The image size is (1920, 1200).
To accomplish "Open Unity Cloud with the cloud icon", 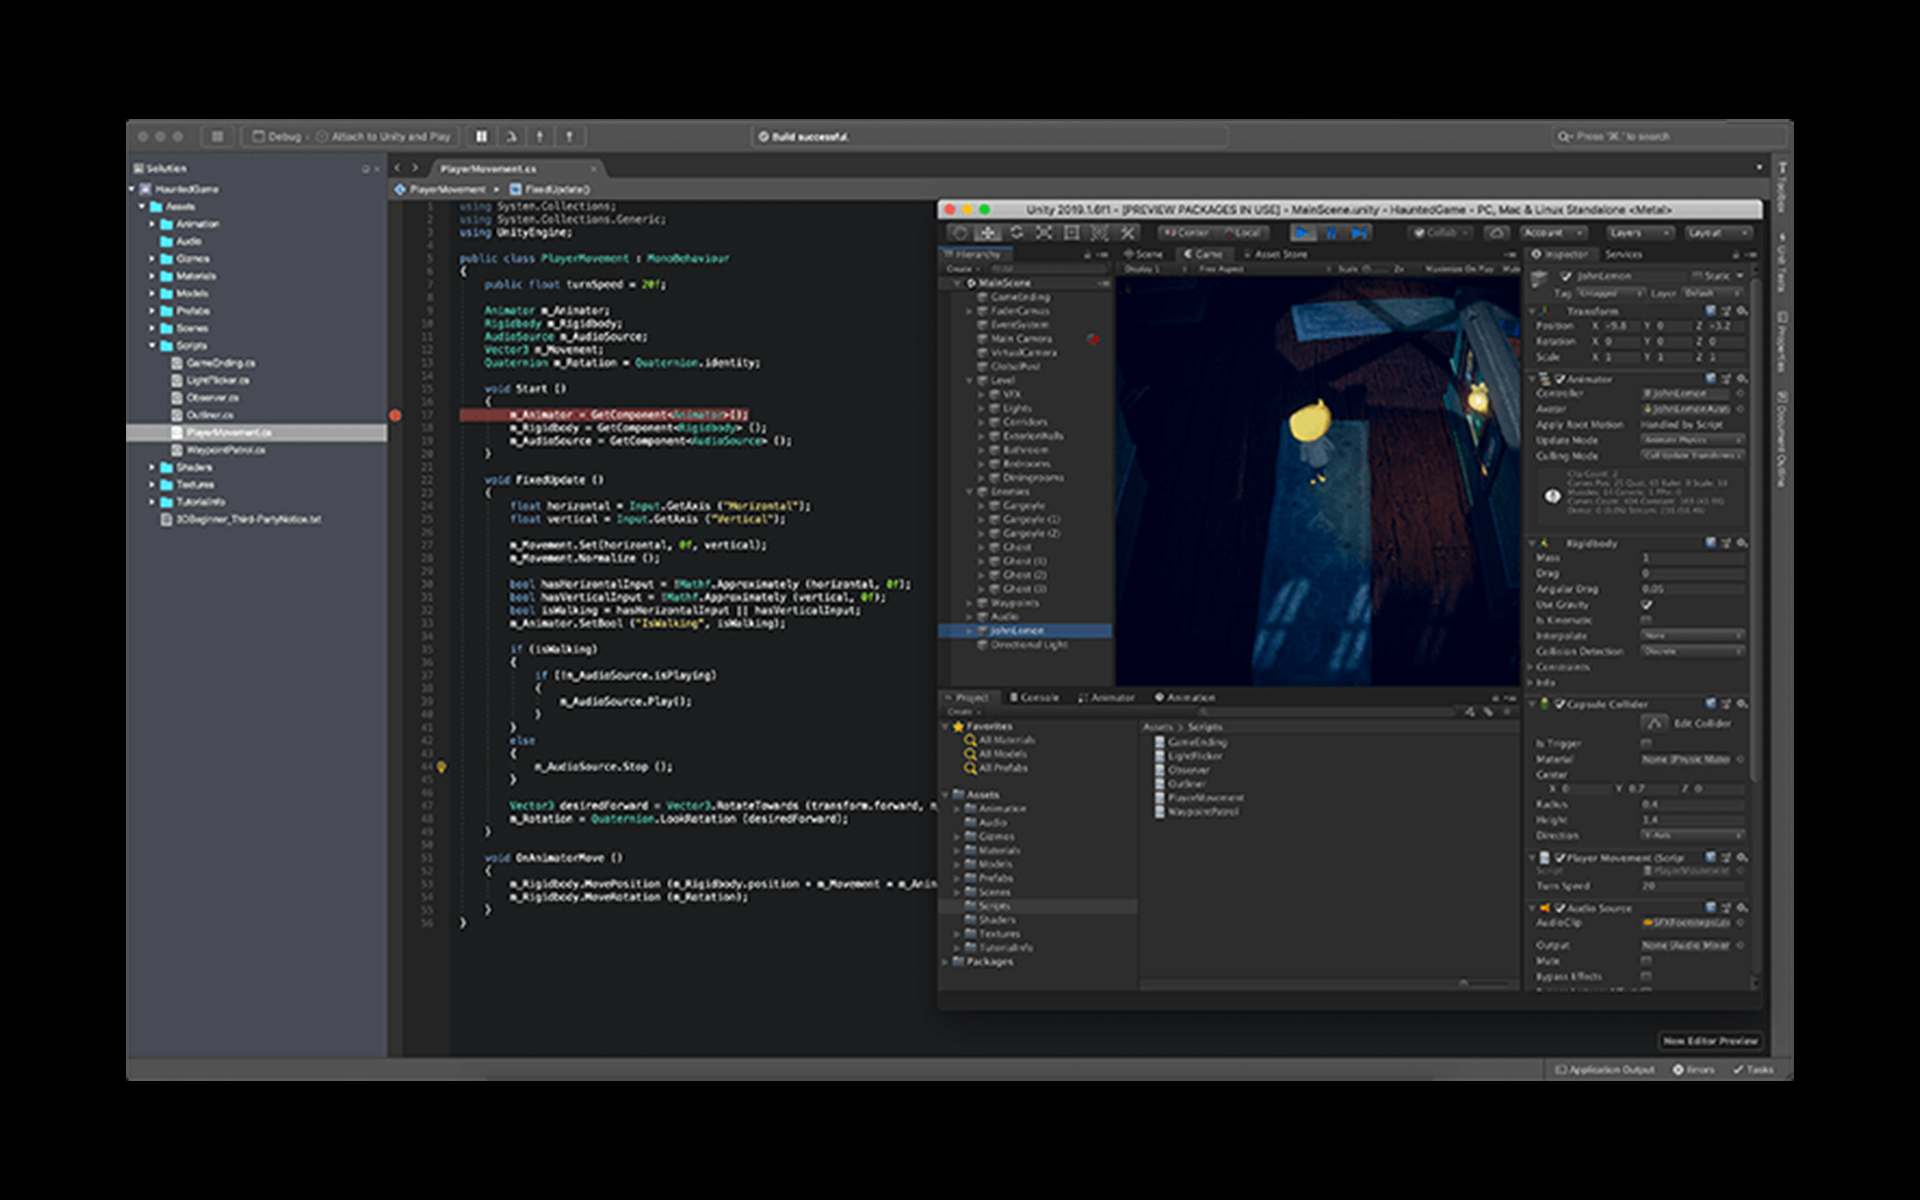I will tap(1495, 232).
